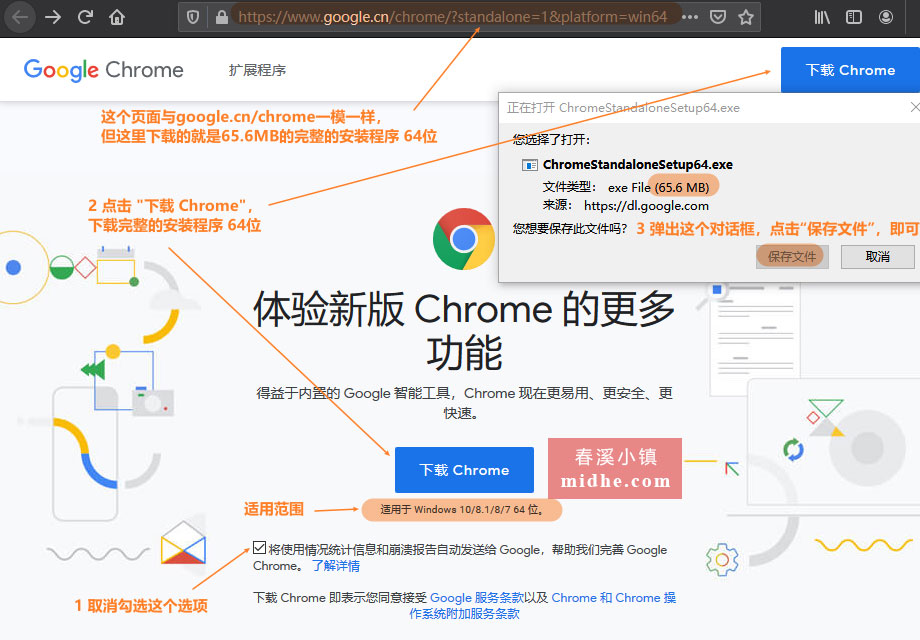Click the center 下载 Chrome button

464,470
